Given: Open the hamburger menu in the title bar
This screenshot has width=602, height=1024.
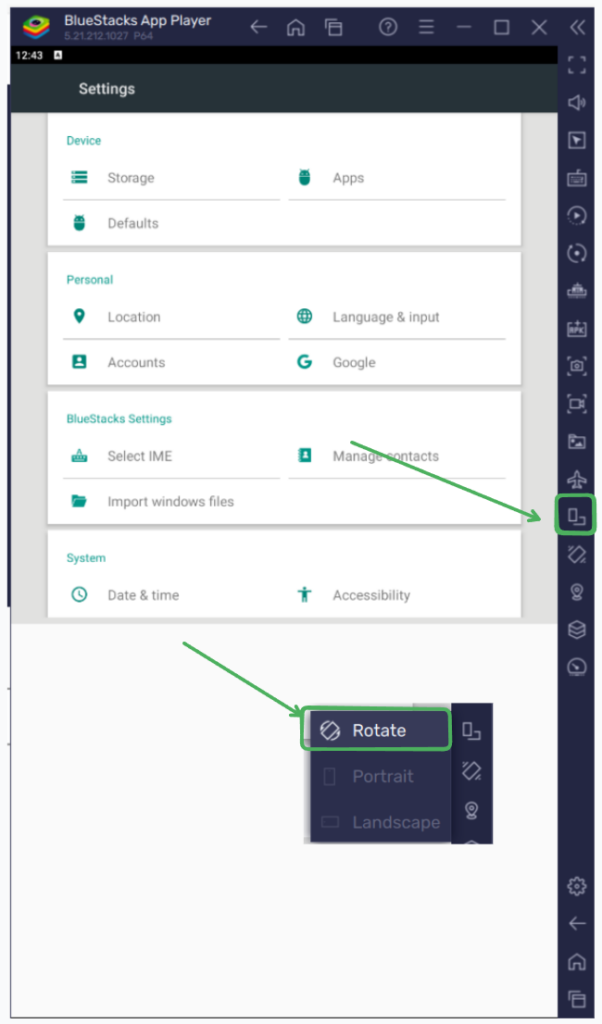Looking at the screenshot, I should (x=425, y=28).
